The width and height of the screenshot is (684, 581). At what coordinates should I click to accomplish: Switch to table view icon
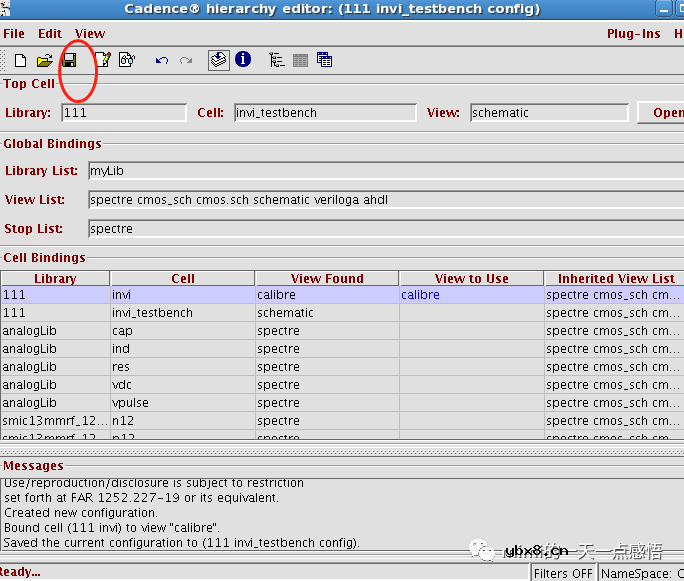(301, 61)
